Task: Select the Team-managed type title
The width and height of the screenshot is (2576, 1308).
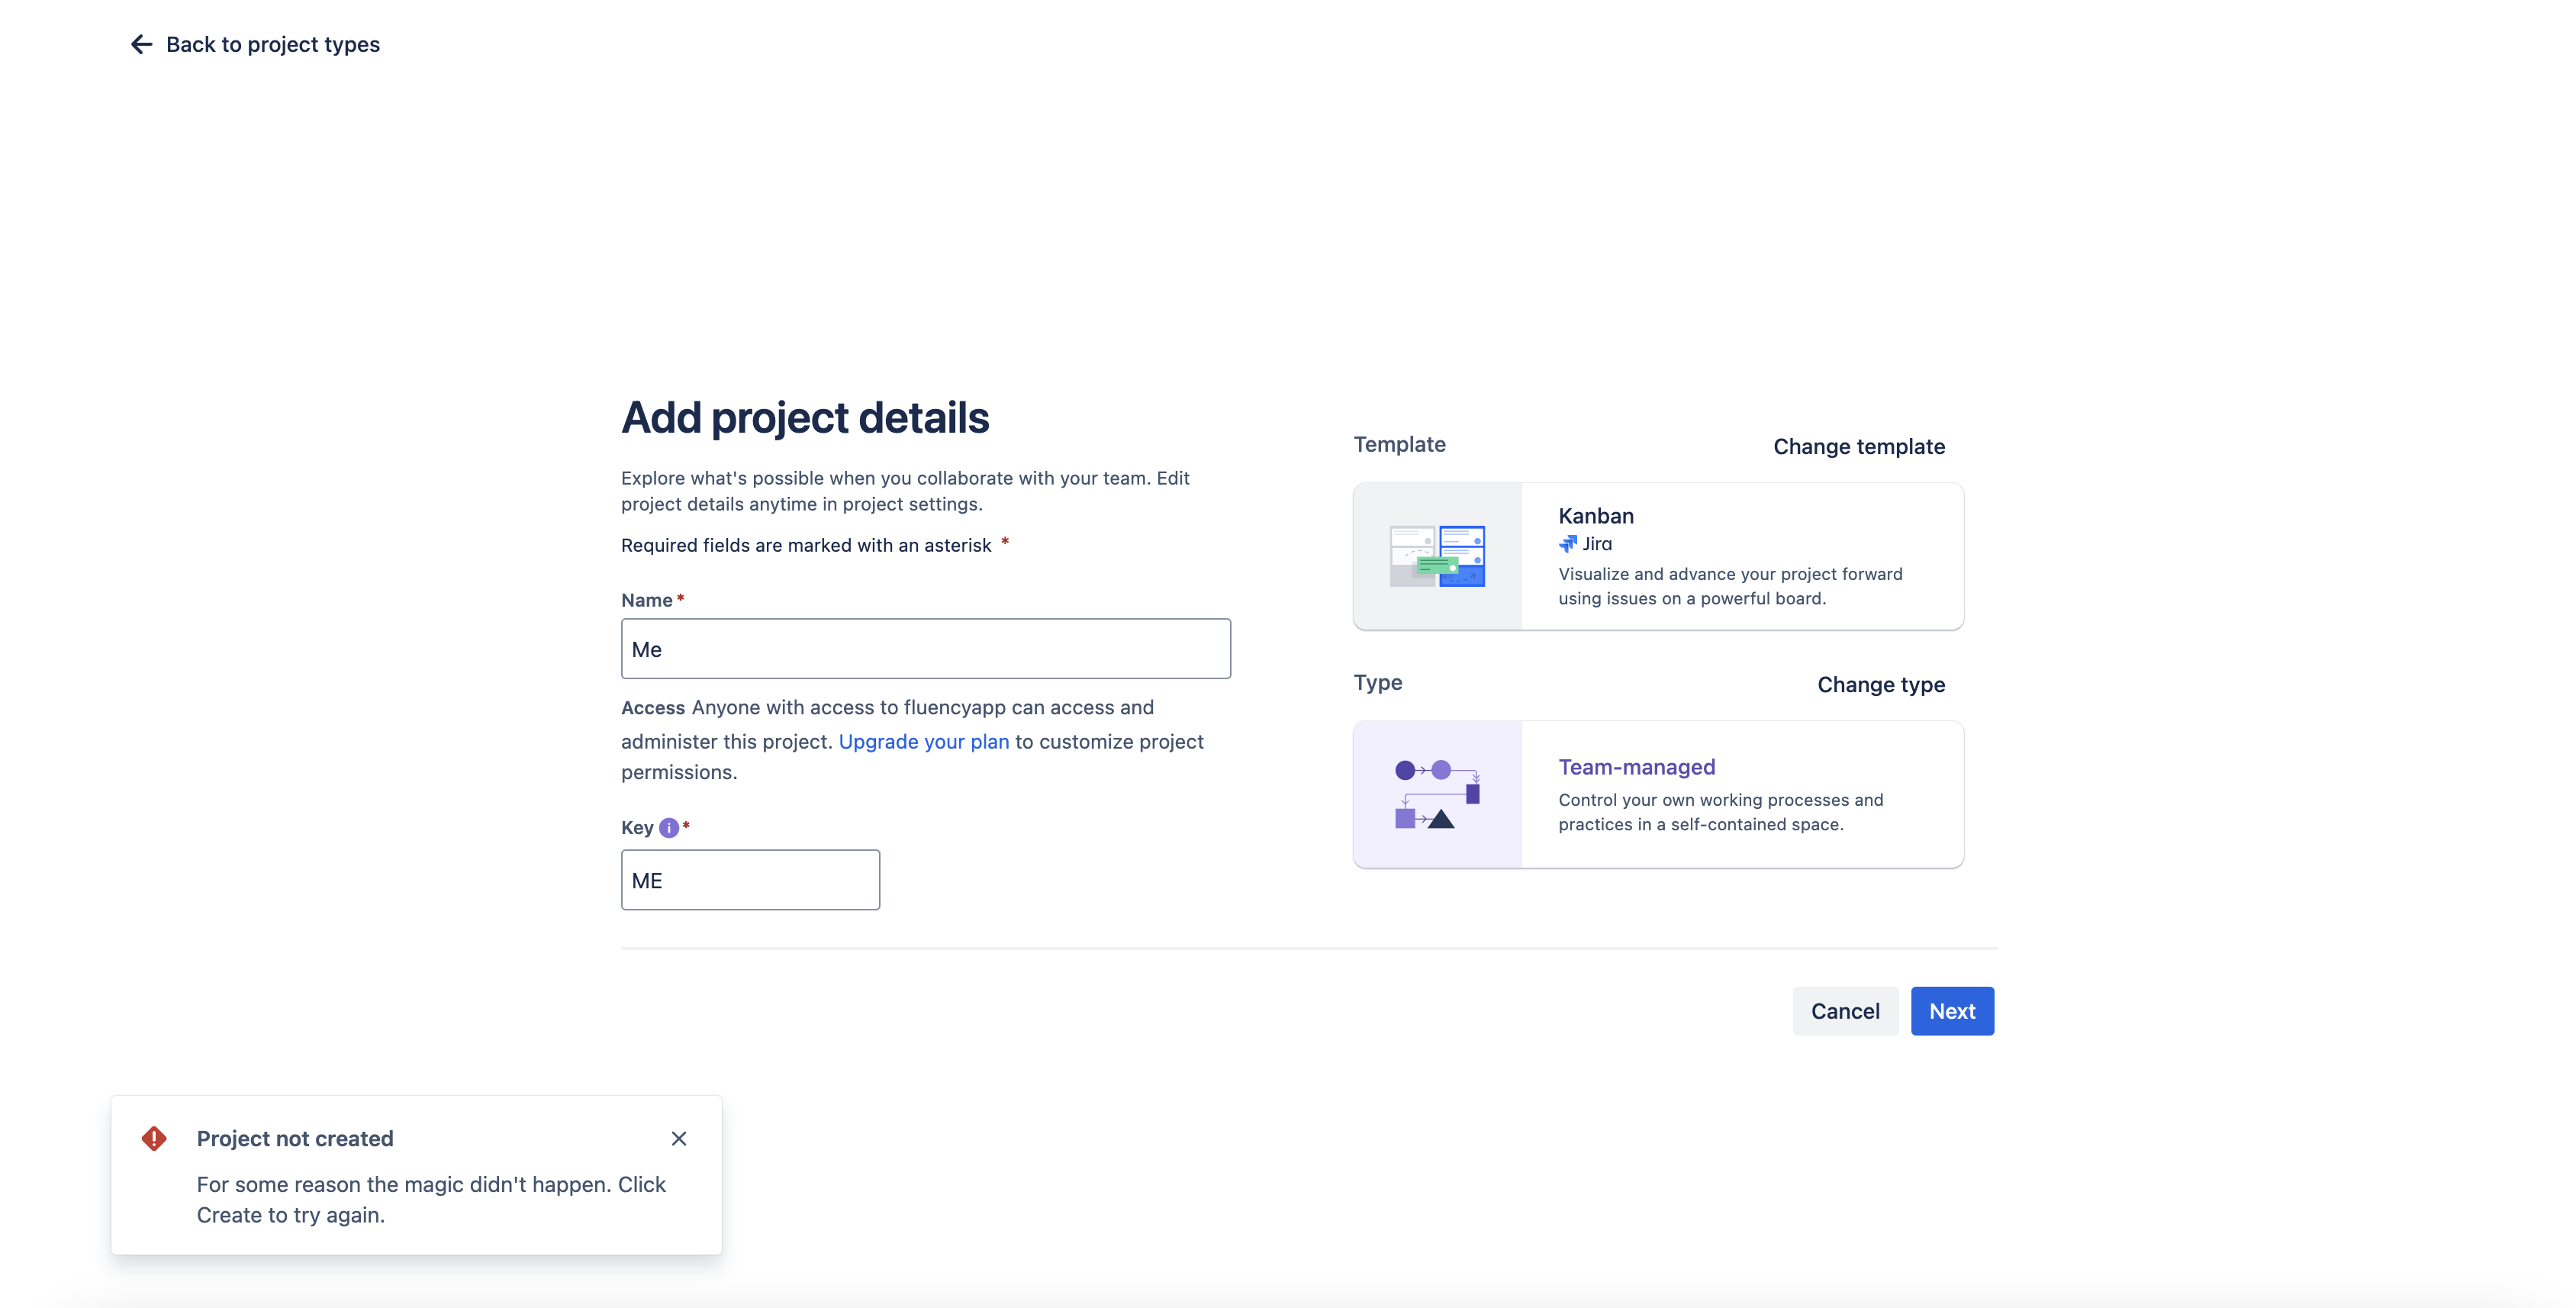Action: 1636,767
